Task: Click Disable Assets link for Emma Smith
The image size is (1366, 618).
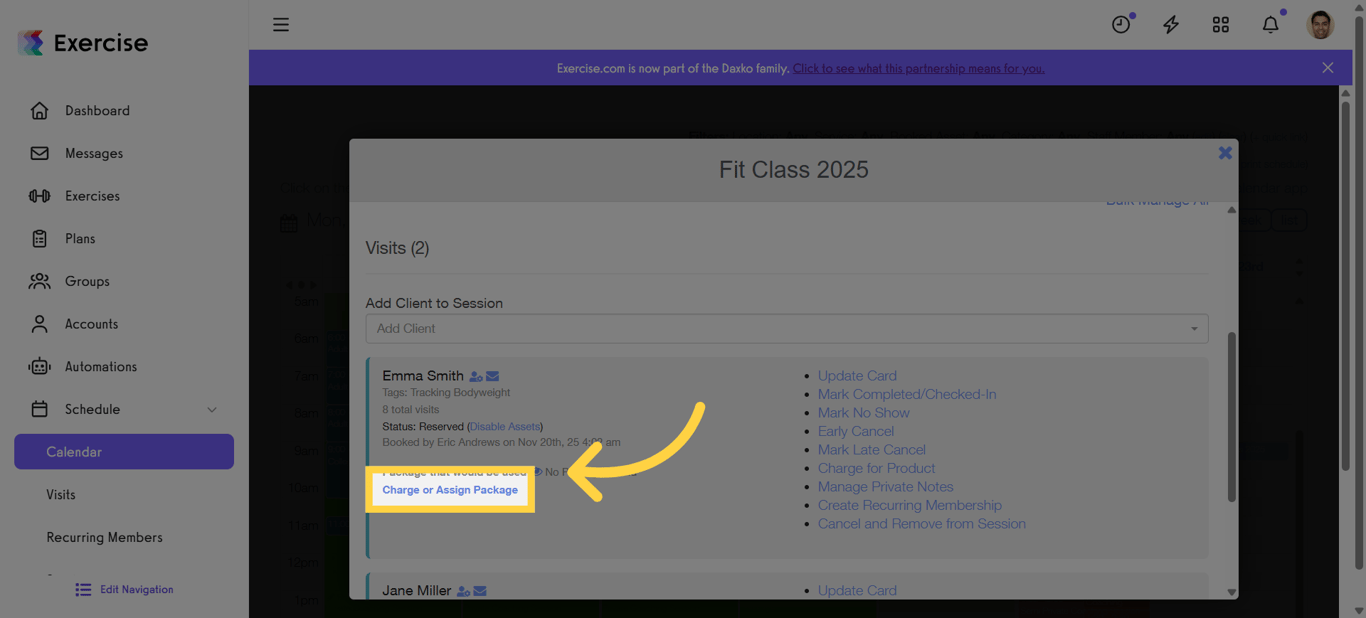Action: 505,427
